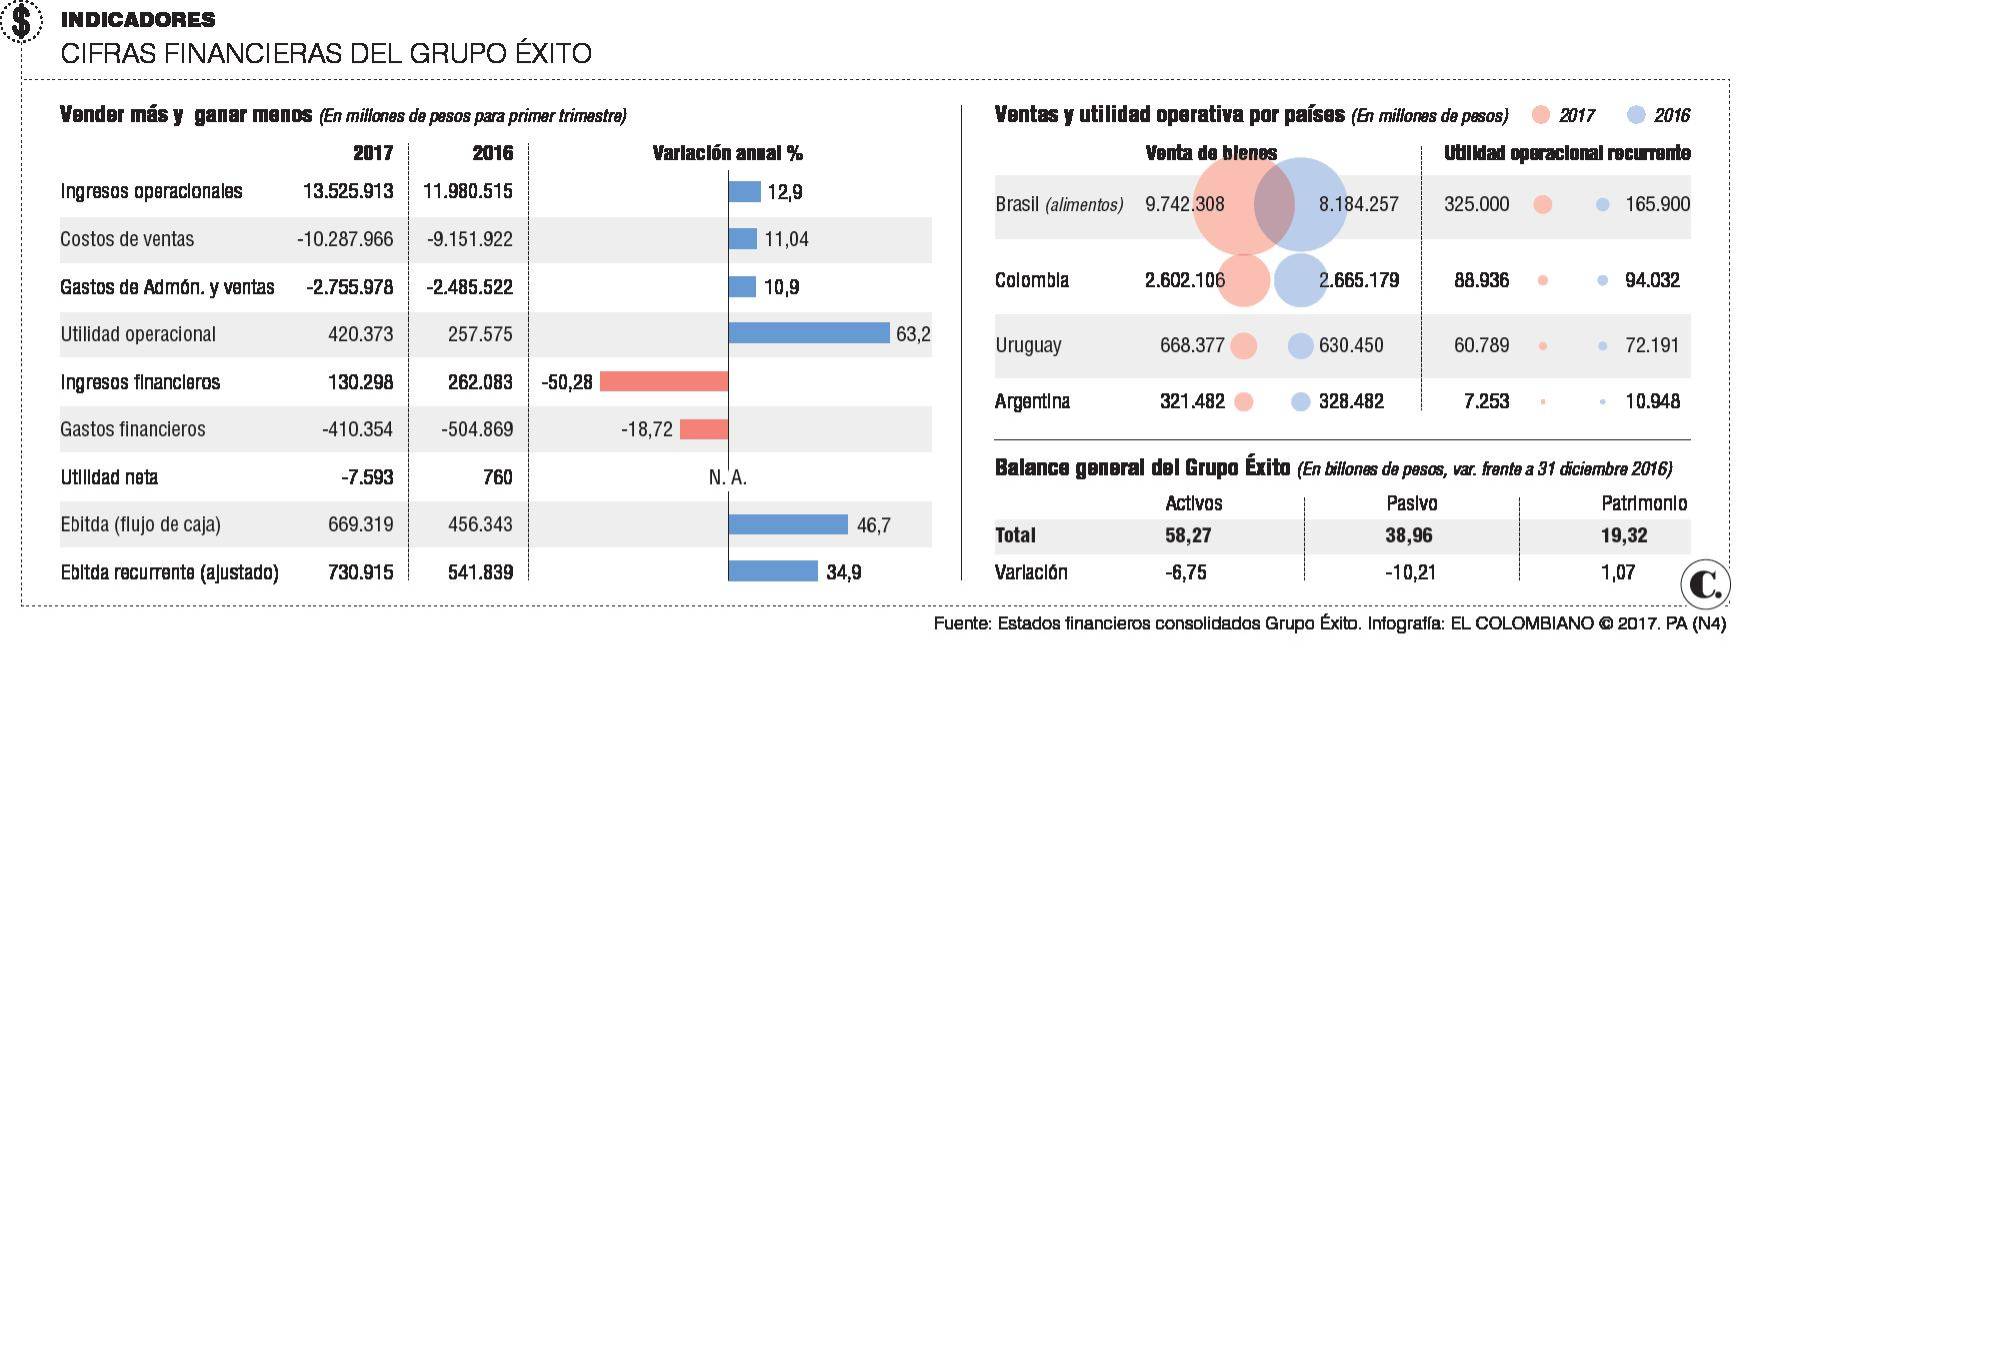
Task: Click the Ebitda recurrente 34,9 bar
Action: [773, 571]
